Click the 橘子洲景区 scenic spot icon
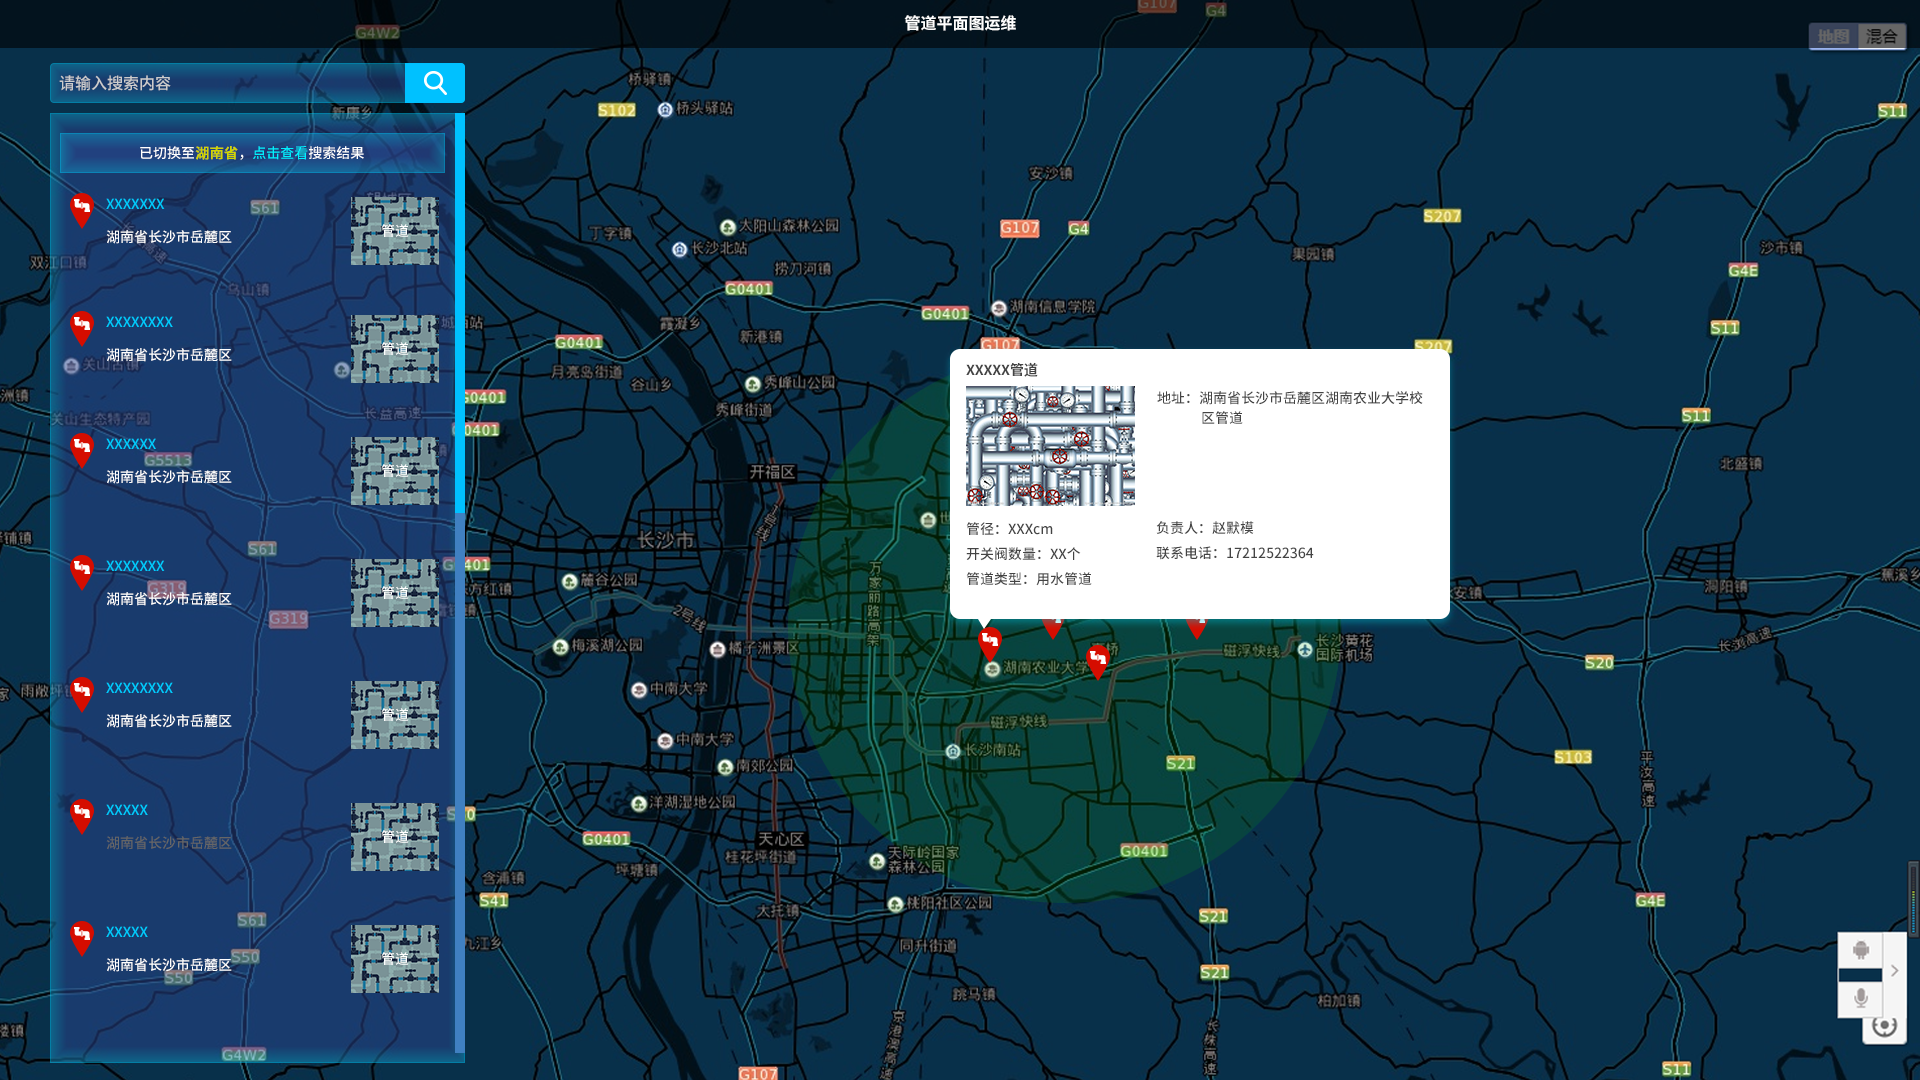Viewport: 1920px width, 1080px height. tap(717, 650)
